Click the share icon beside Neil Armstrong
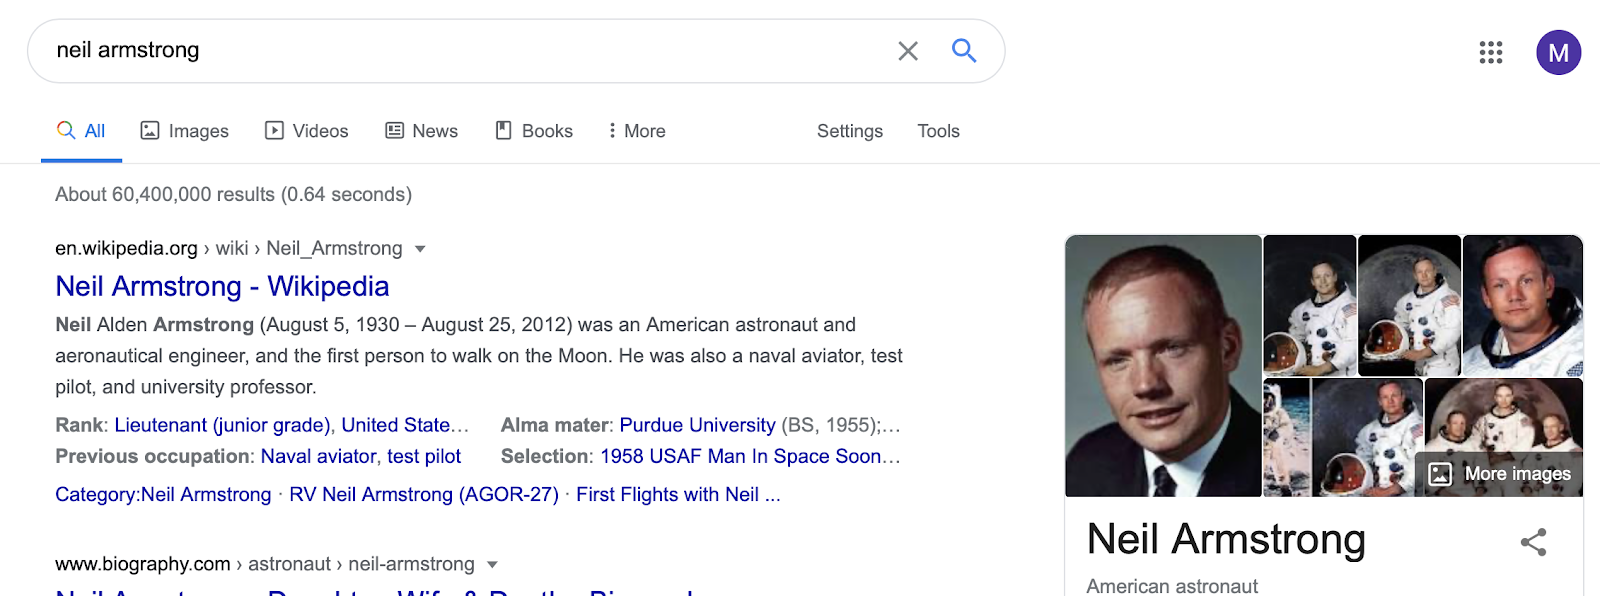1600x596 pixels. coord(1533,542)
